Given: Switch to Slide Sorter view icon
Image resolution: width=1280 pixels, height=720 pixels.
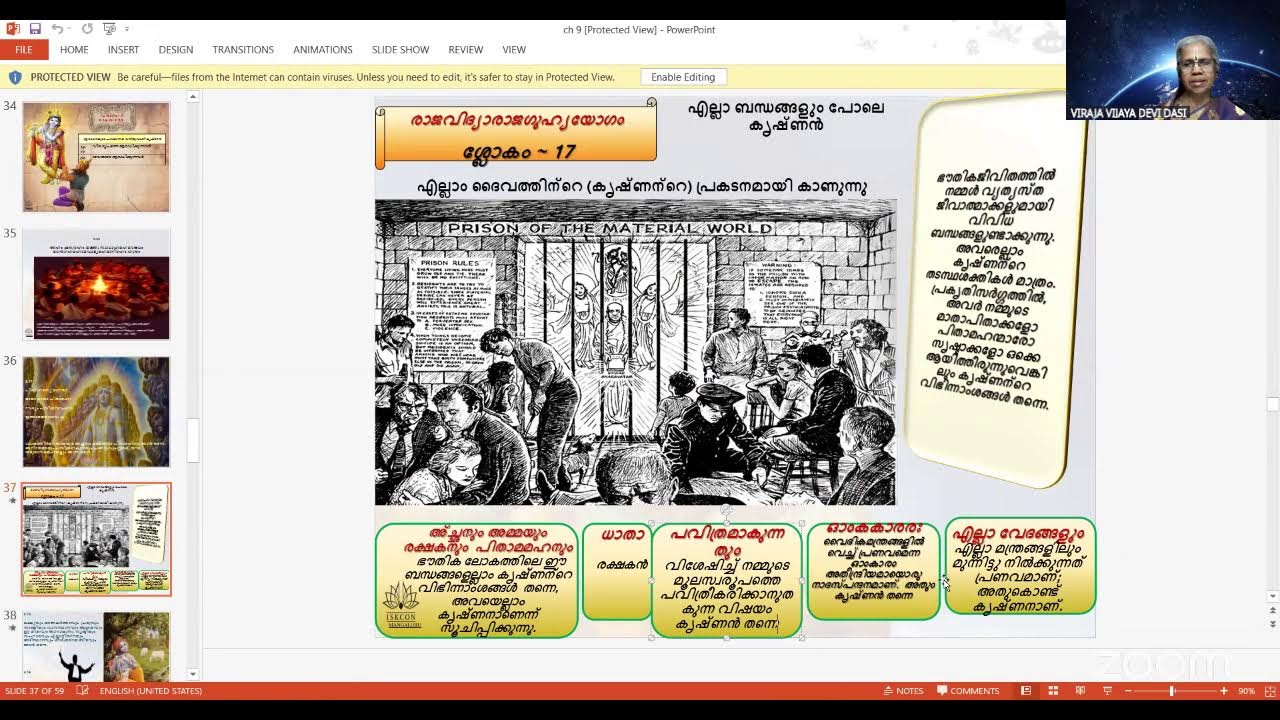Looking at the screenshot, I should click(x=1053, y=691).
